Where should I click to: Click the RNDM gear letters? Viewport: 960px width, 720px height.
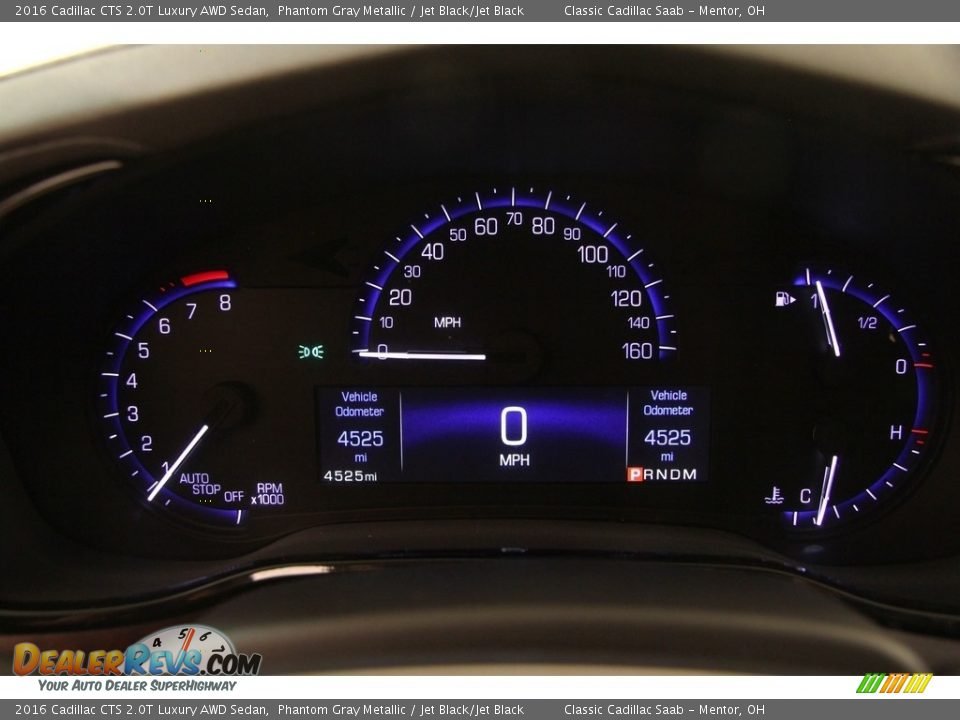(x=671, y=475)
